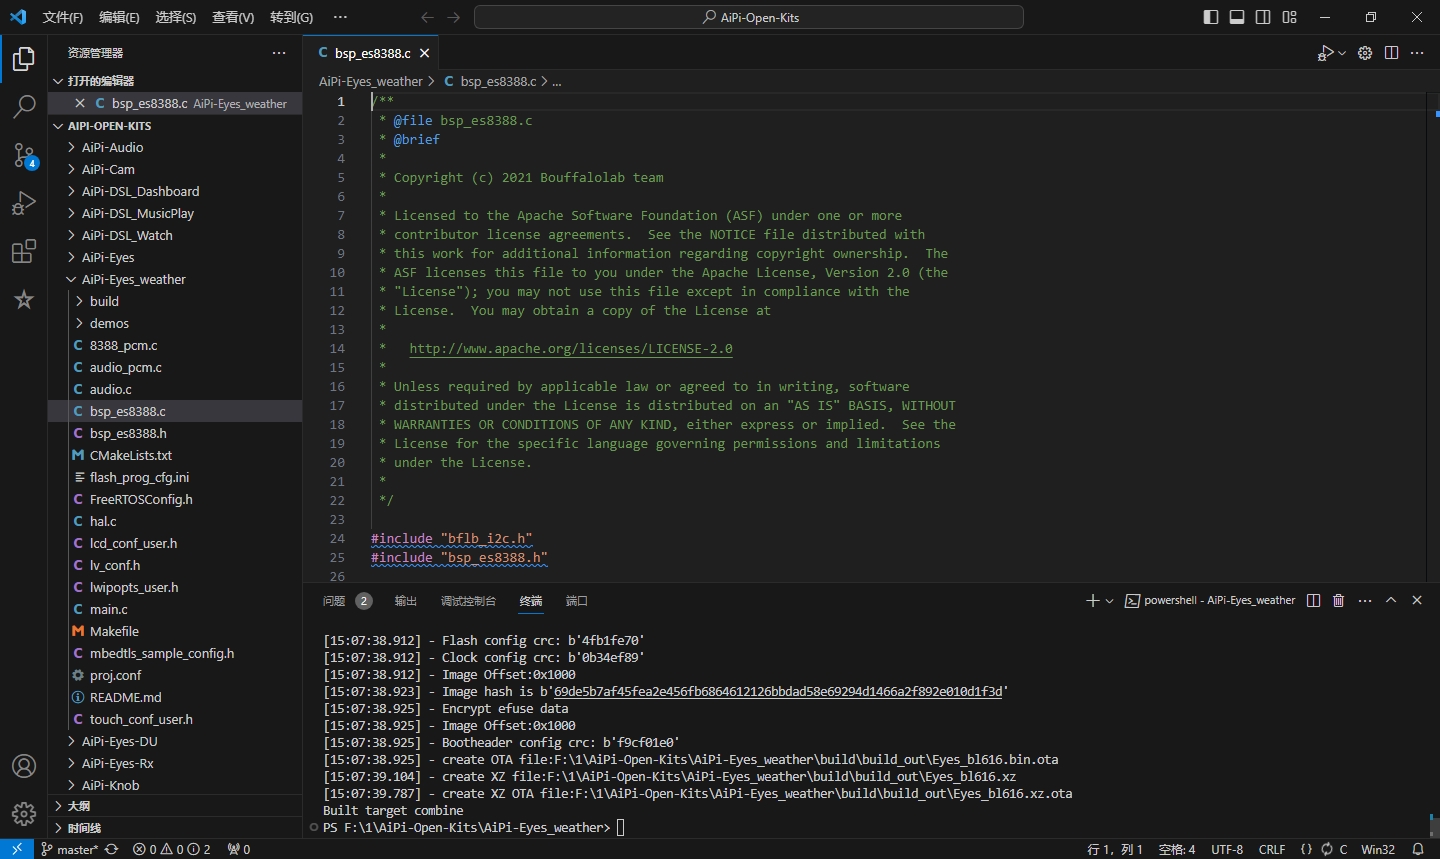The width and height of the screenshot is (1440, 859).
Task: Toggle bottom panel visibility
Action: [x=1237, y=17]
